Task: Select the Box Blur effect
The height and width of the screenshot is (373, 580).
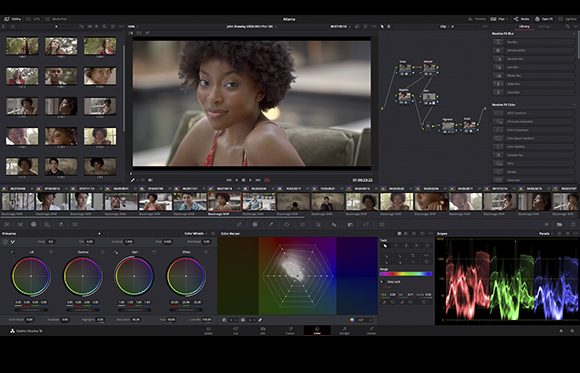Action: (x=533, y=42)
